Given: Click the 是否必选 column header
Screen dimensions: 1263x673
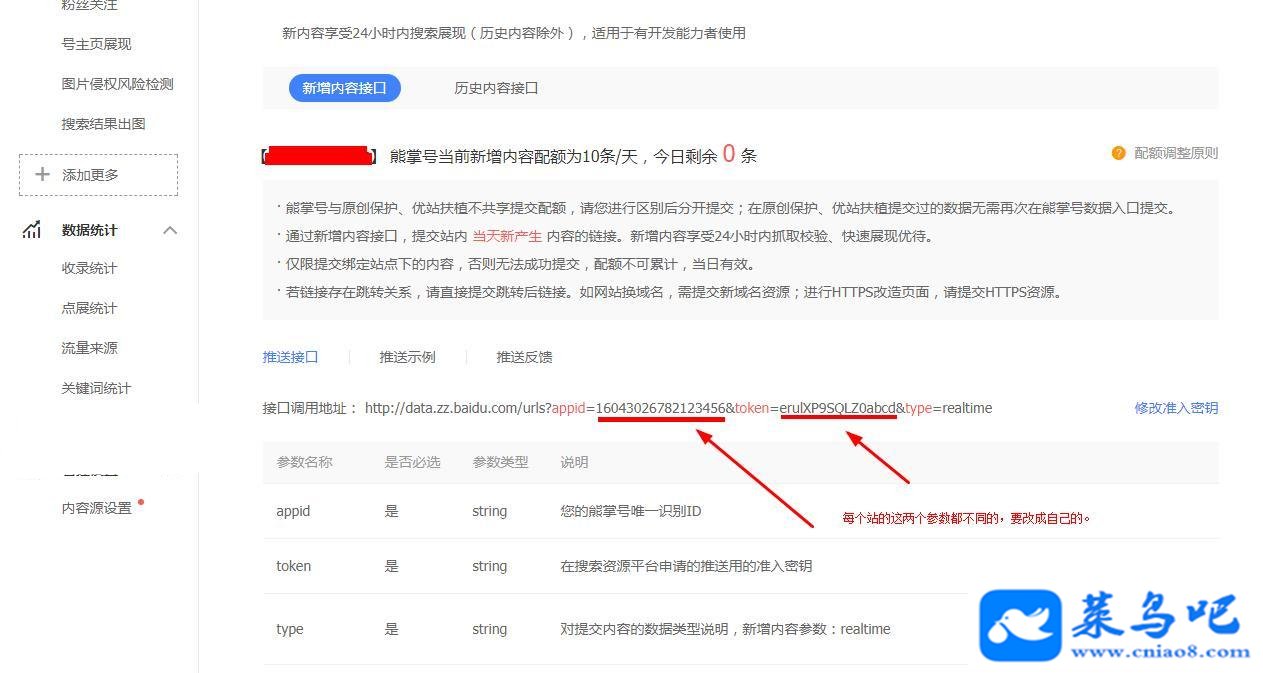Looking at the screenshot, I should [412, 462].
